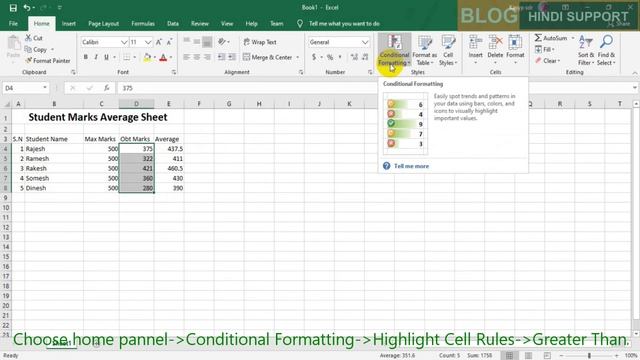Open the borders dropdown

point(135,57)
